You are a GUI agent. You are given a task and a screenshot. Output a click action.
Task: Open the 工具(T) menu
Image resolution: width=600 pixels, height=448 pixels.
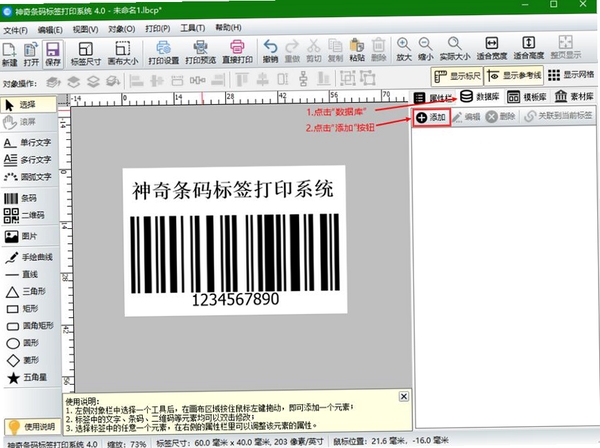point(192,28)
